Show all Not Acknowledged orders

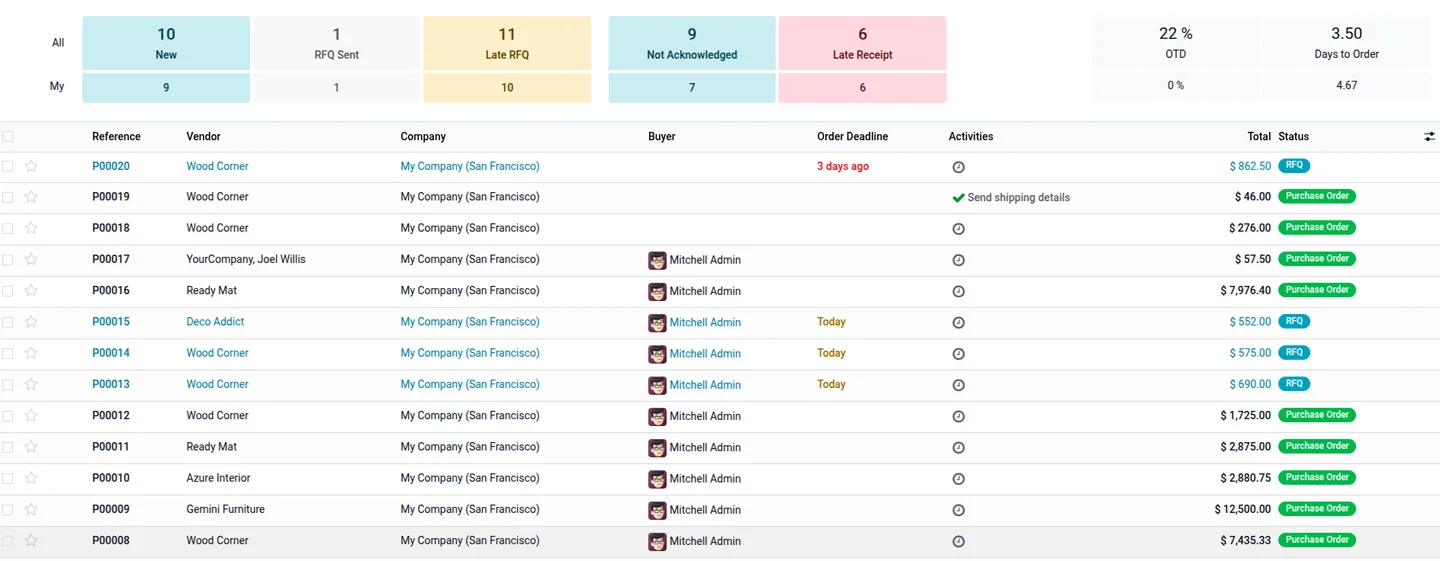tap(692, 43)
